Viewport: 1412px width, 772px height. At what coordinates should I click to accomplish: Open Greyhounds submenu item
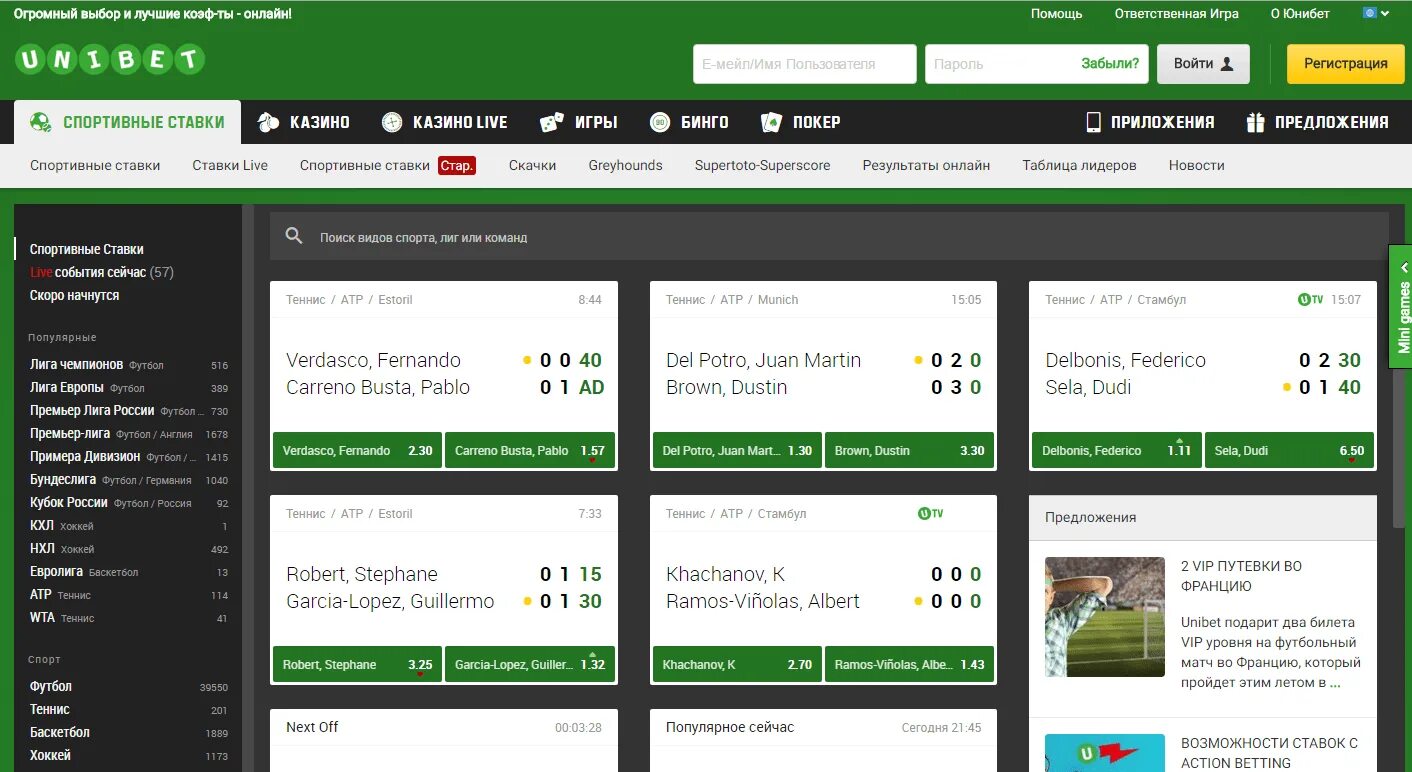[625, 165]
